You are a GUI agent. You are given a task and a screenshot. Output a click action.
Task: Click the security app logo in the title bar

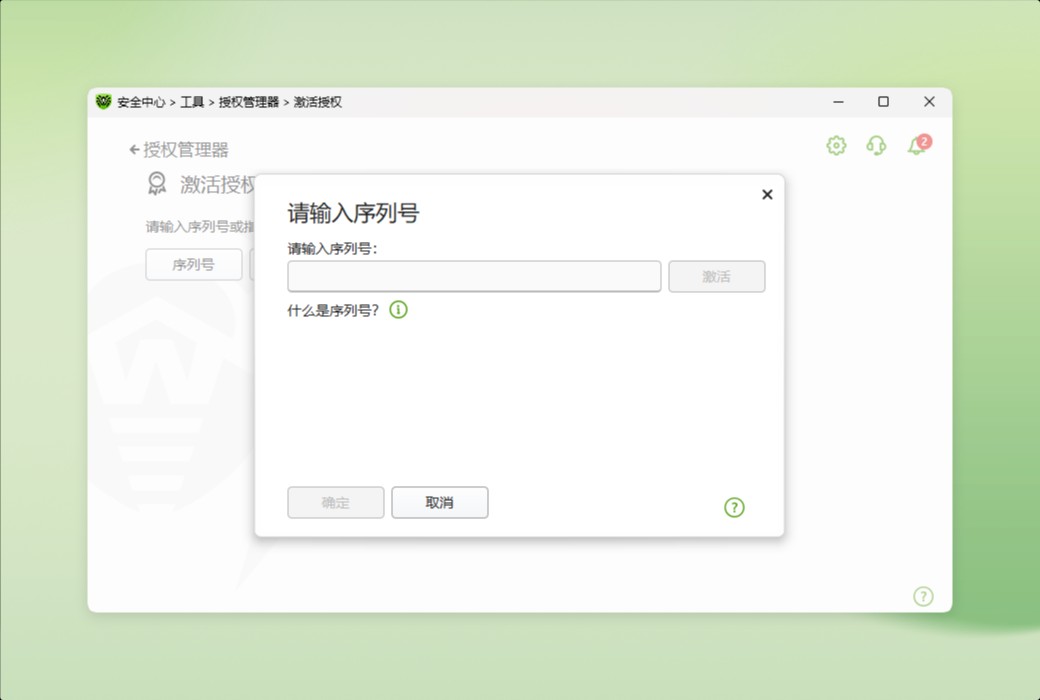click(105, 101)
